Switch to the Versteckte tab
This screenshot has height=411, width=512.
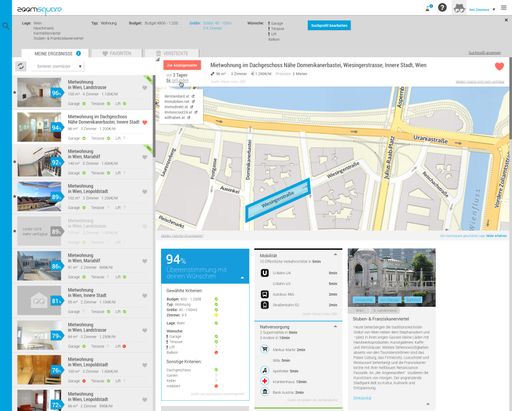[x=172, y=53]
